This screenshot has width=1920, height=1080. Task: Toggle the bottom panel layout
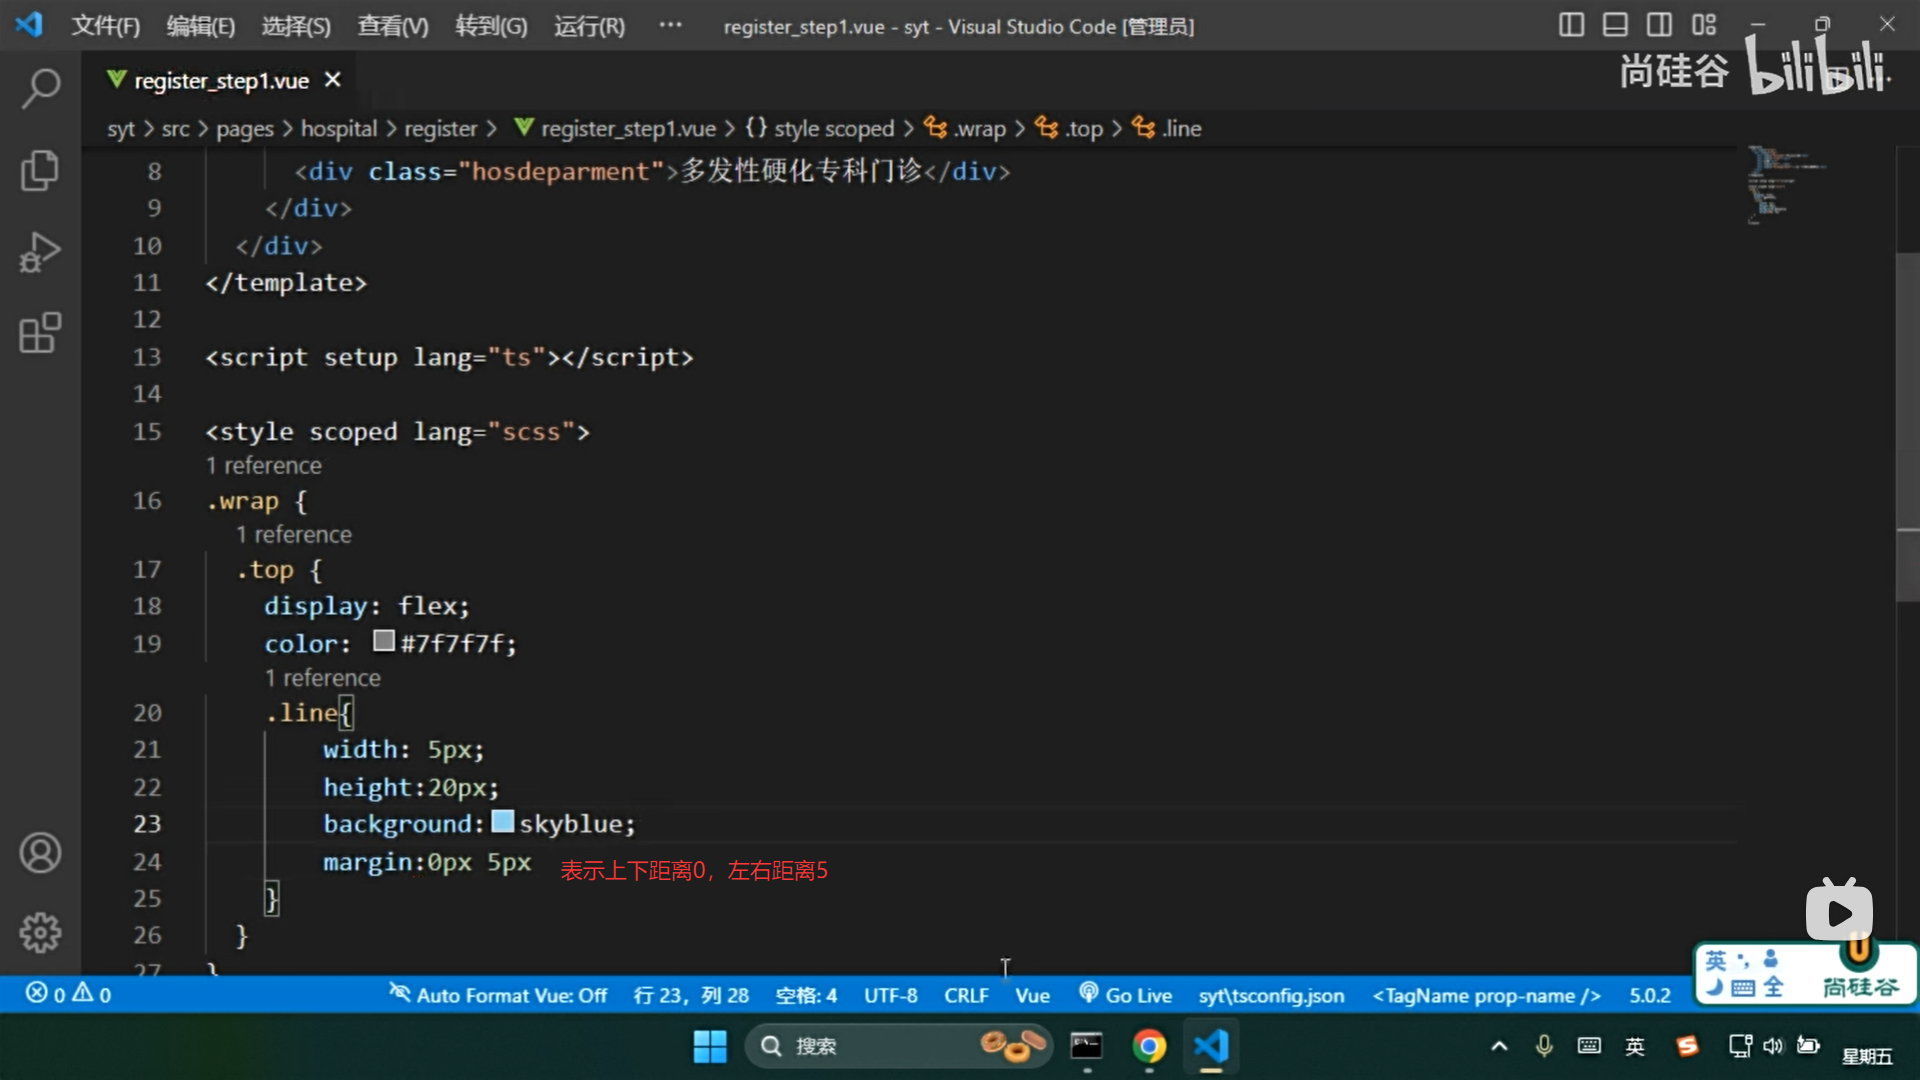point(1615,25)
